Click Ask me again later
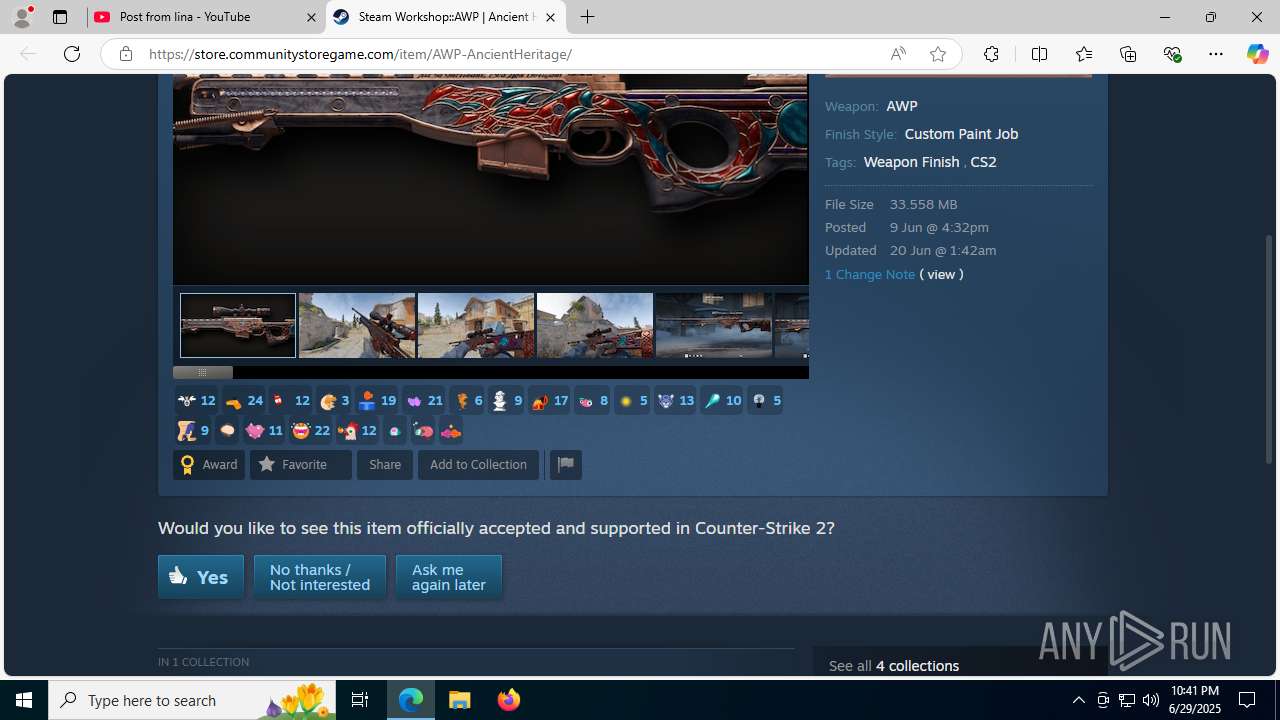Image resolution: width=1280 pixels, height=720 pixels. coord(449,577)
